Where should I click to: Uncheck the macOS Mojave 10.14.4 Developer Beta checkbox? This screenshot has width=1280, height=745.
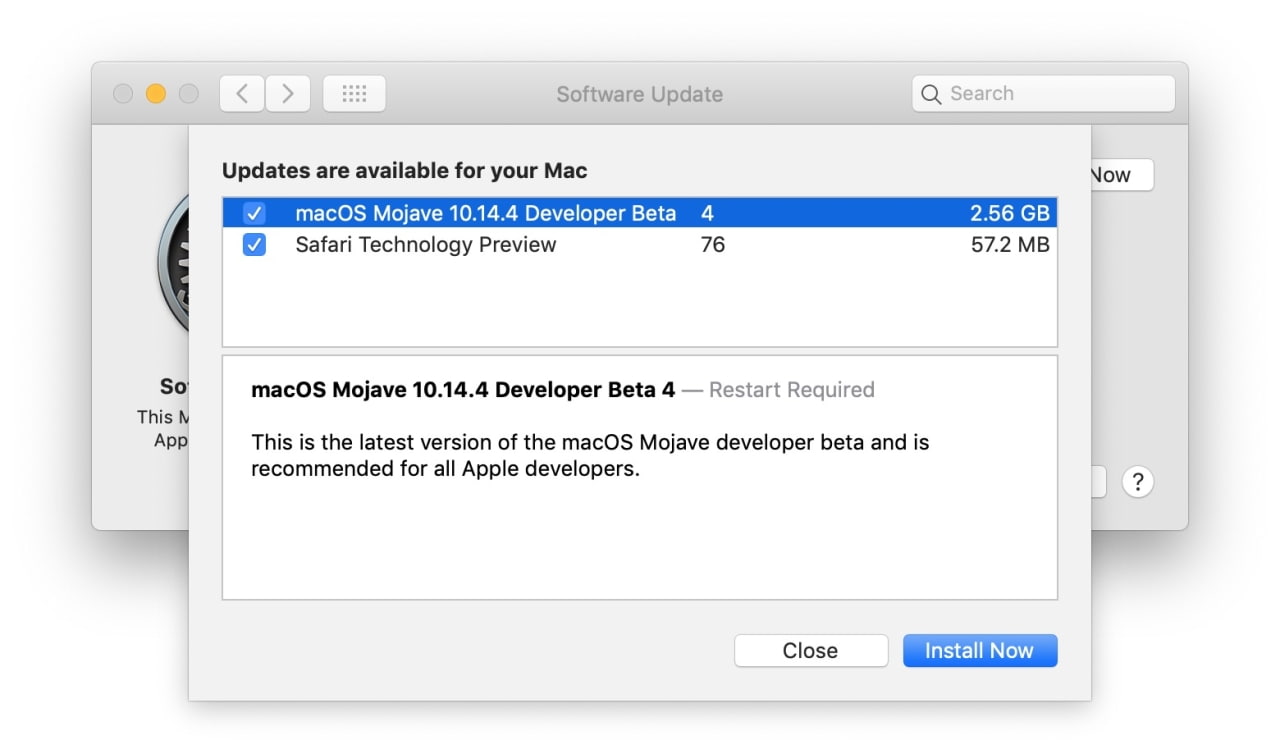(254, 213)
